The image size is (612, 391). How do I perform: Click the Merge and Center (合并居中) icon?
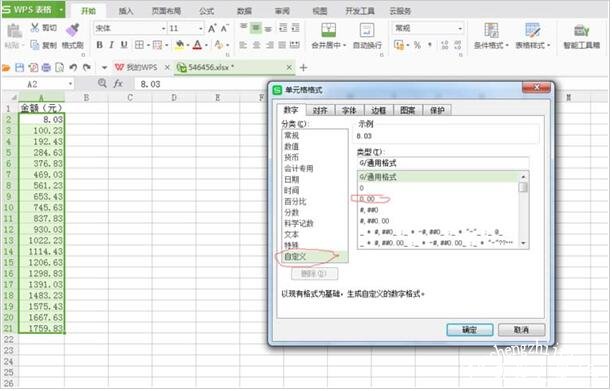(329, 30)
